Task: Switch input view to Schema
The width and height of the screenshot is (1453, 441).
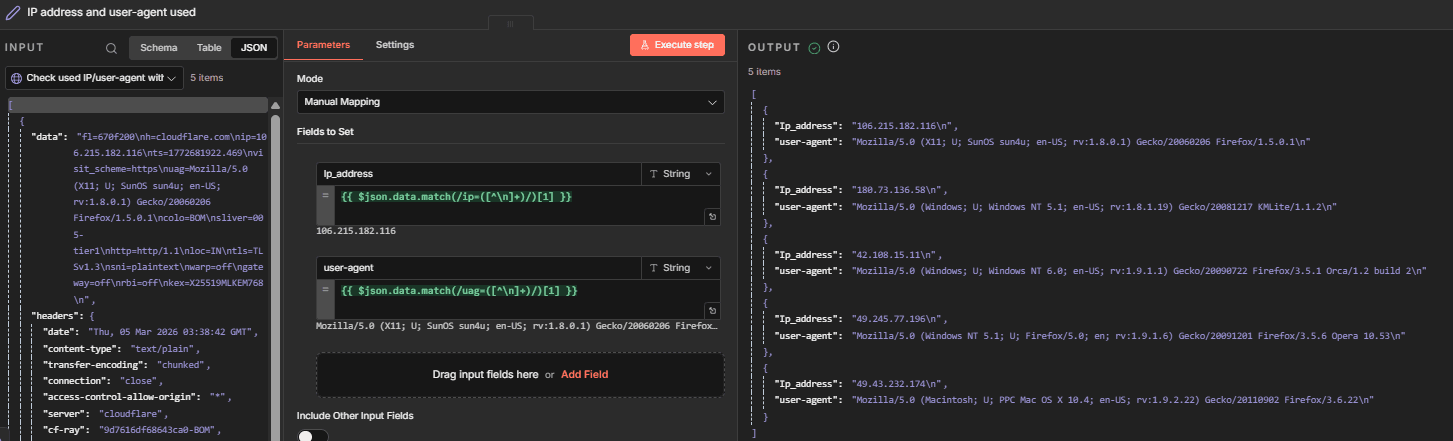Action: (x=159, y=48)
